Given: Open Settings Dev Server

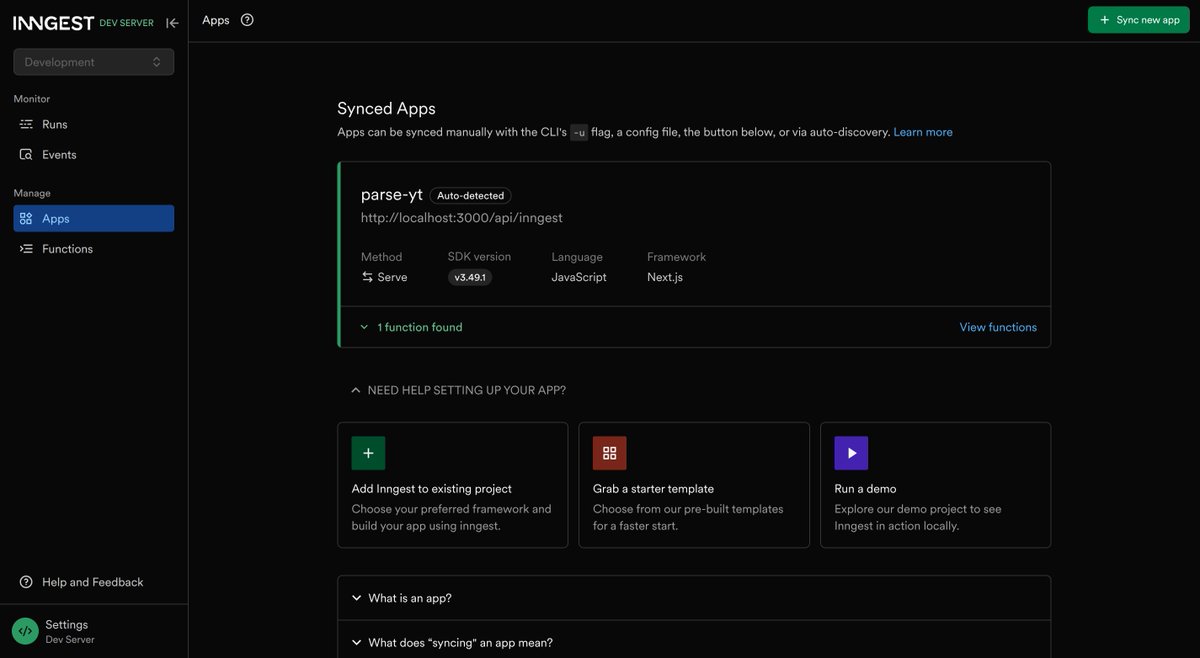Looking at the screenshot, I should point(94,631).
